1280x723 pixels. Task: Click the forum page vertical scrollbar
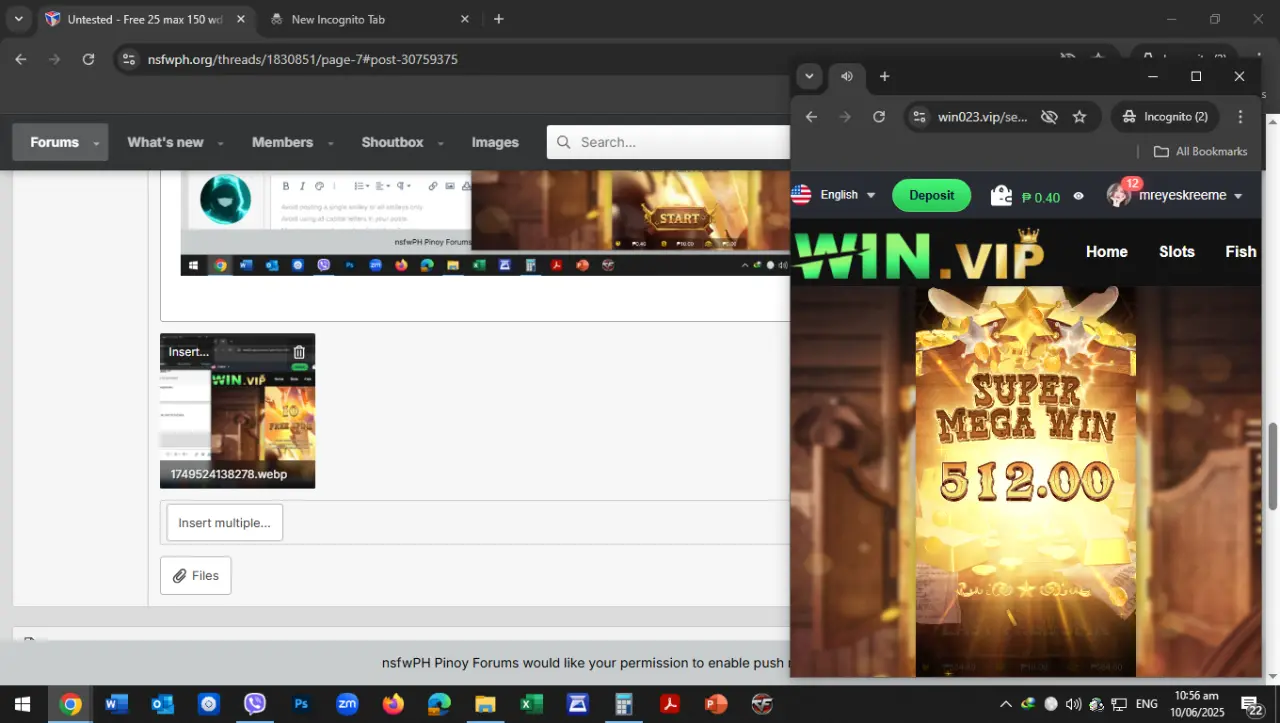[1273, 466]
